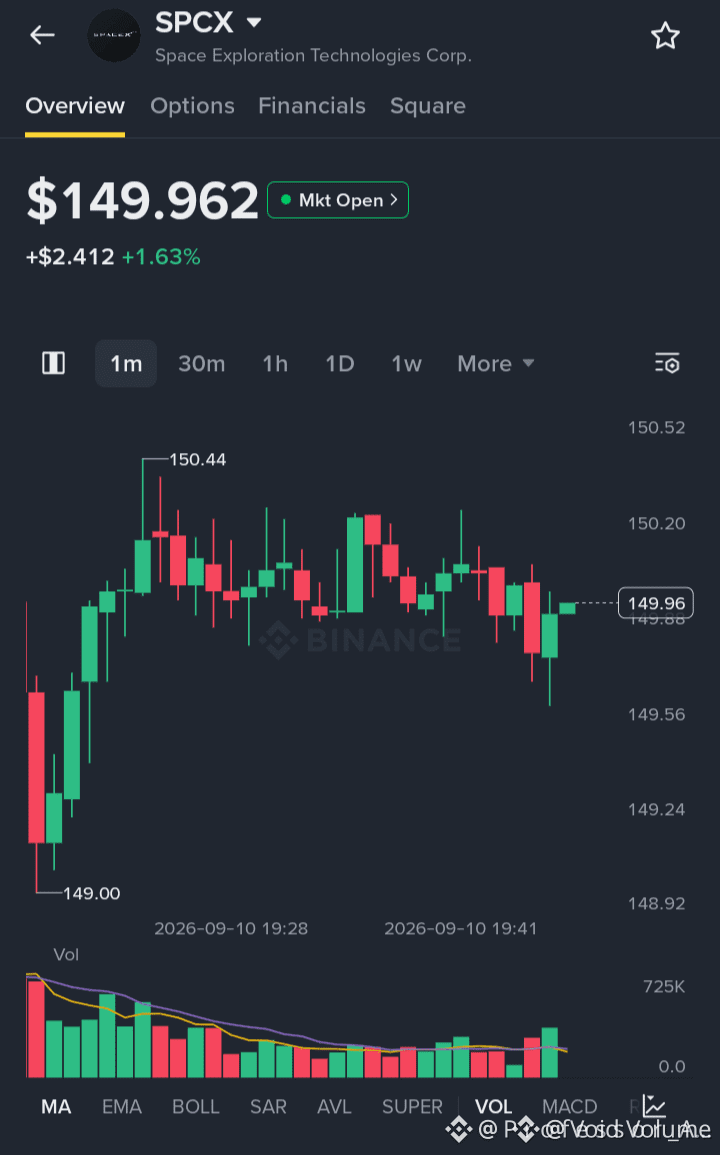The image size is (720, 1155).
Task: Tap the 149.96 current price marker
Action: click(x=656, y=603)
